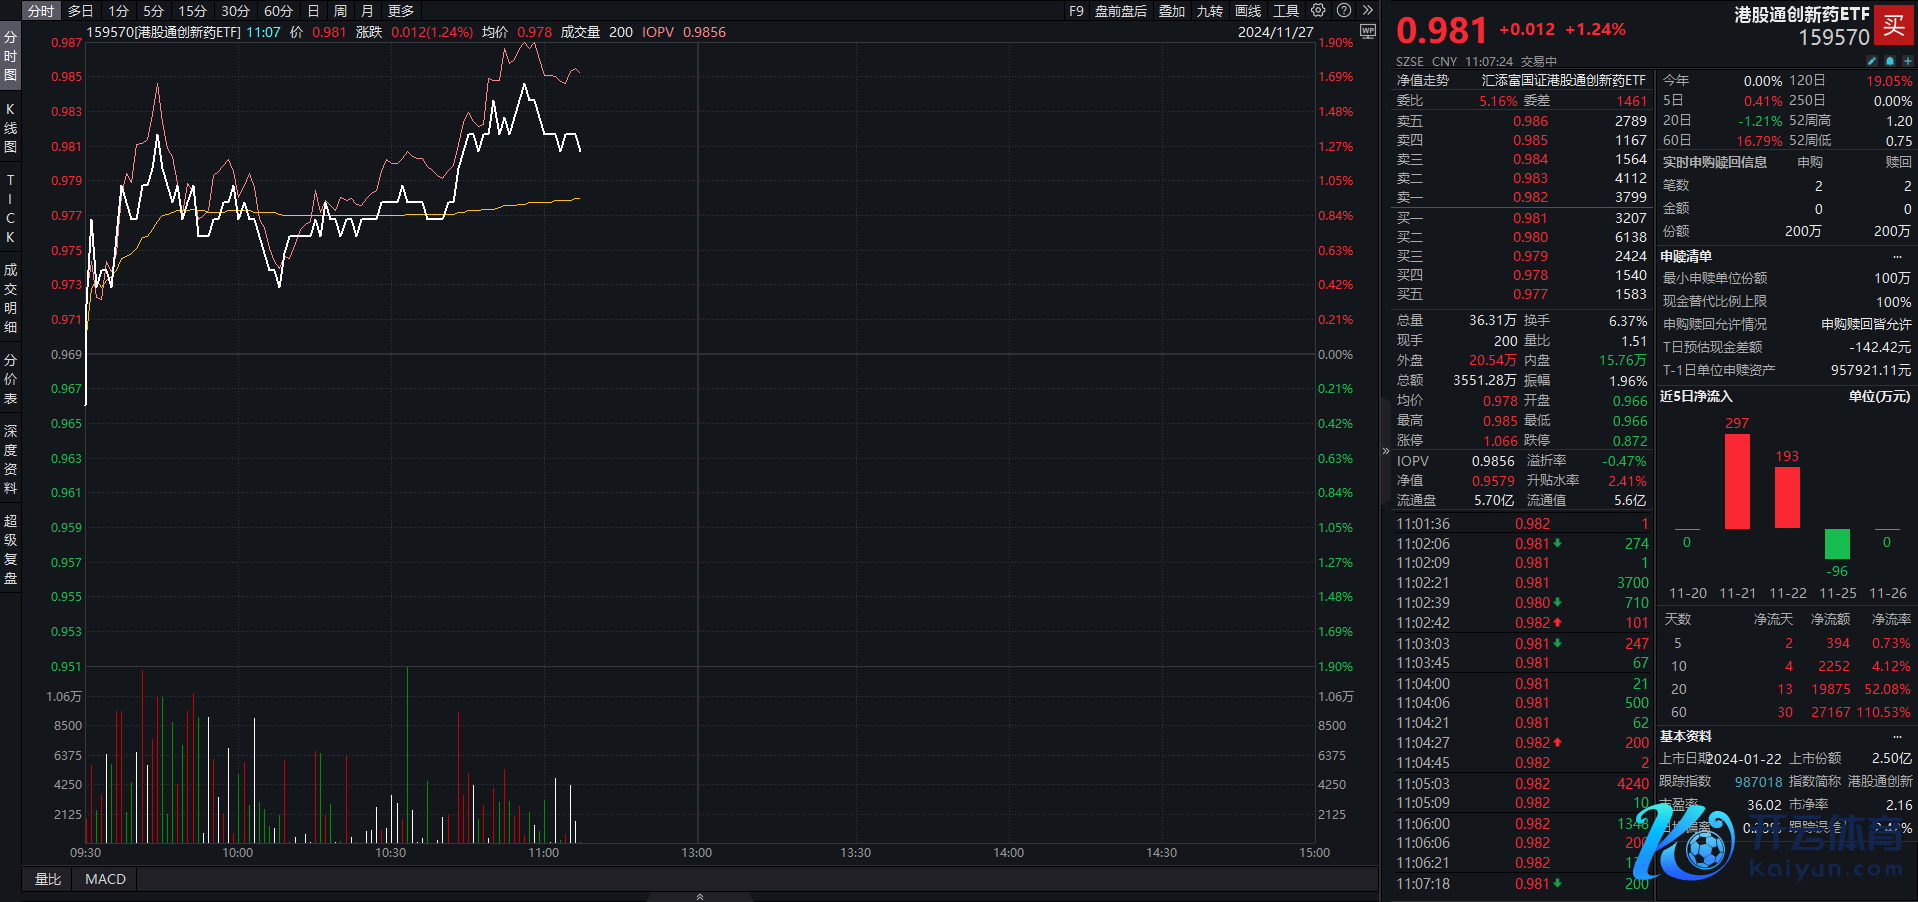Screen dimensions: 1918x902
Task: Open the 更多 periods dropdown
Action: pos(400,11)
